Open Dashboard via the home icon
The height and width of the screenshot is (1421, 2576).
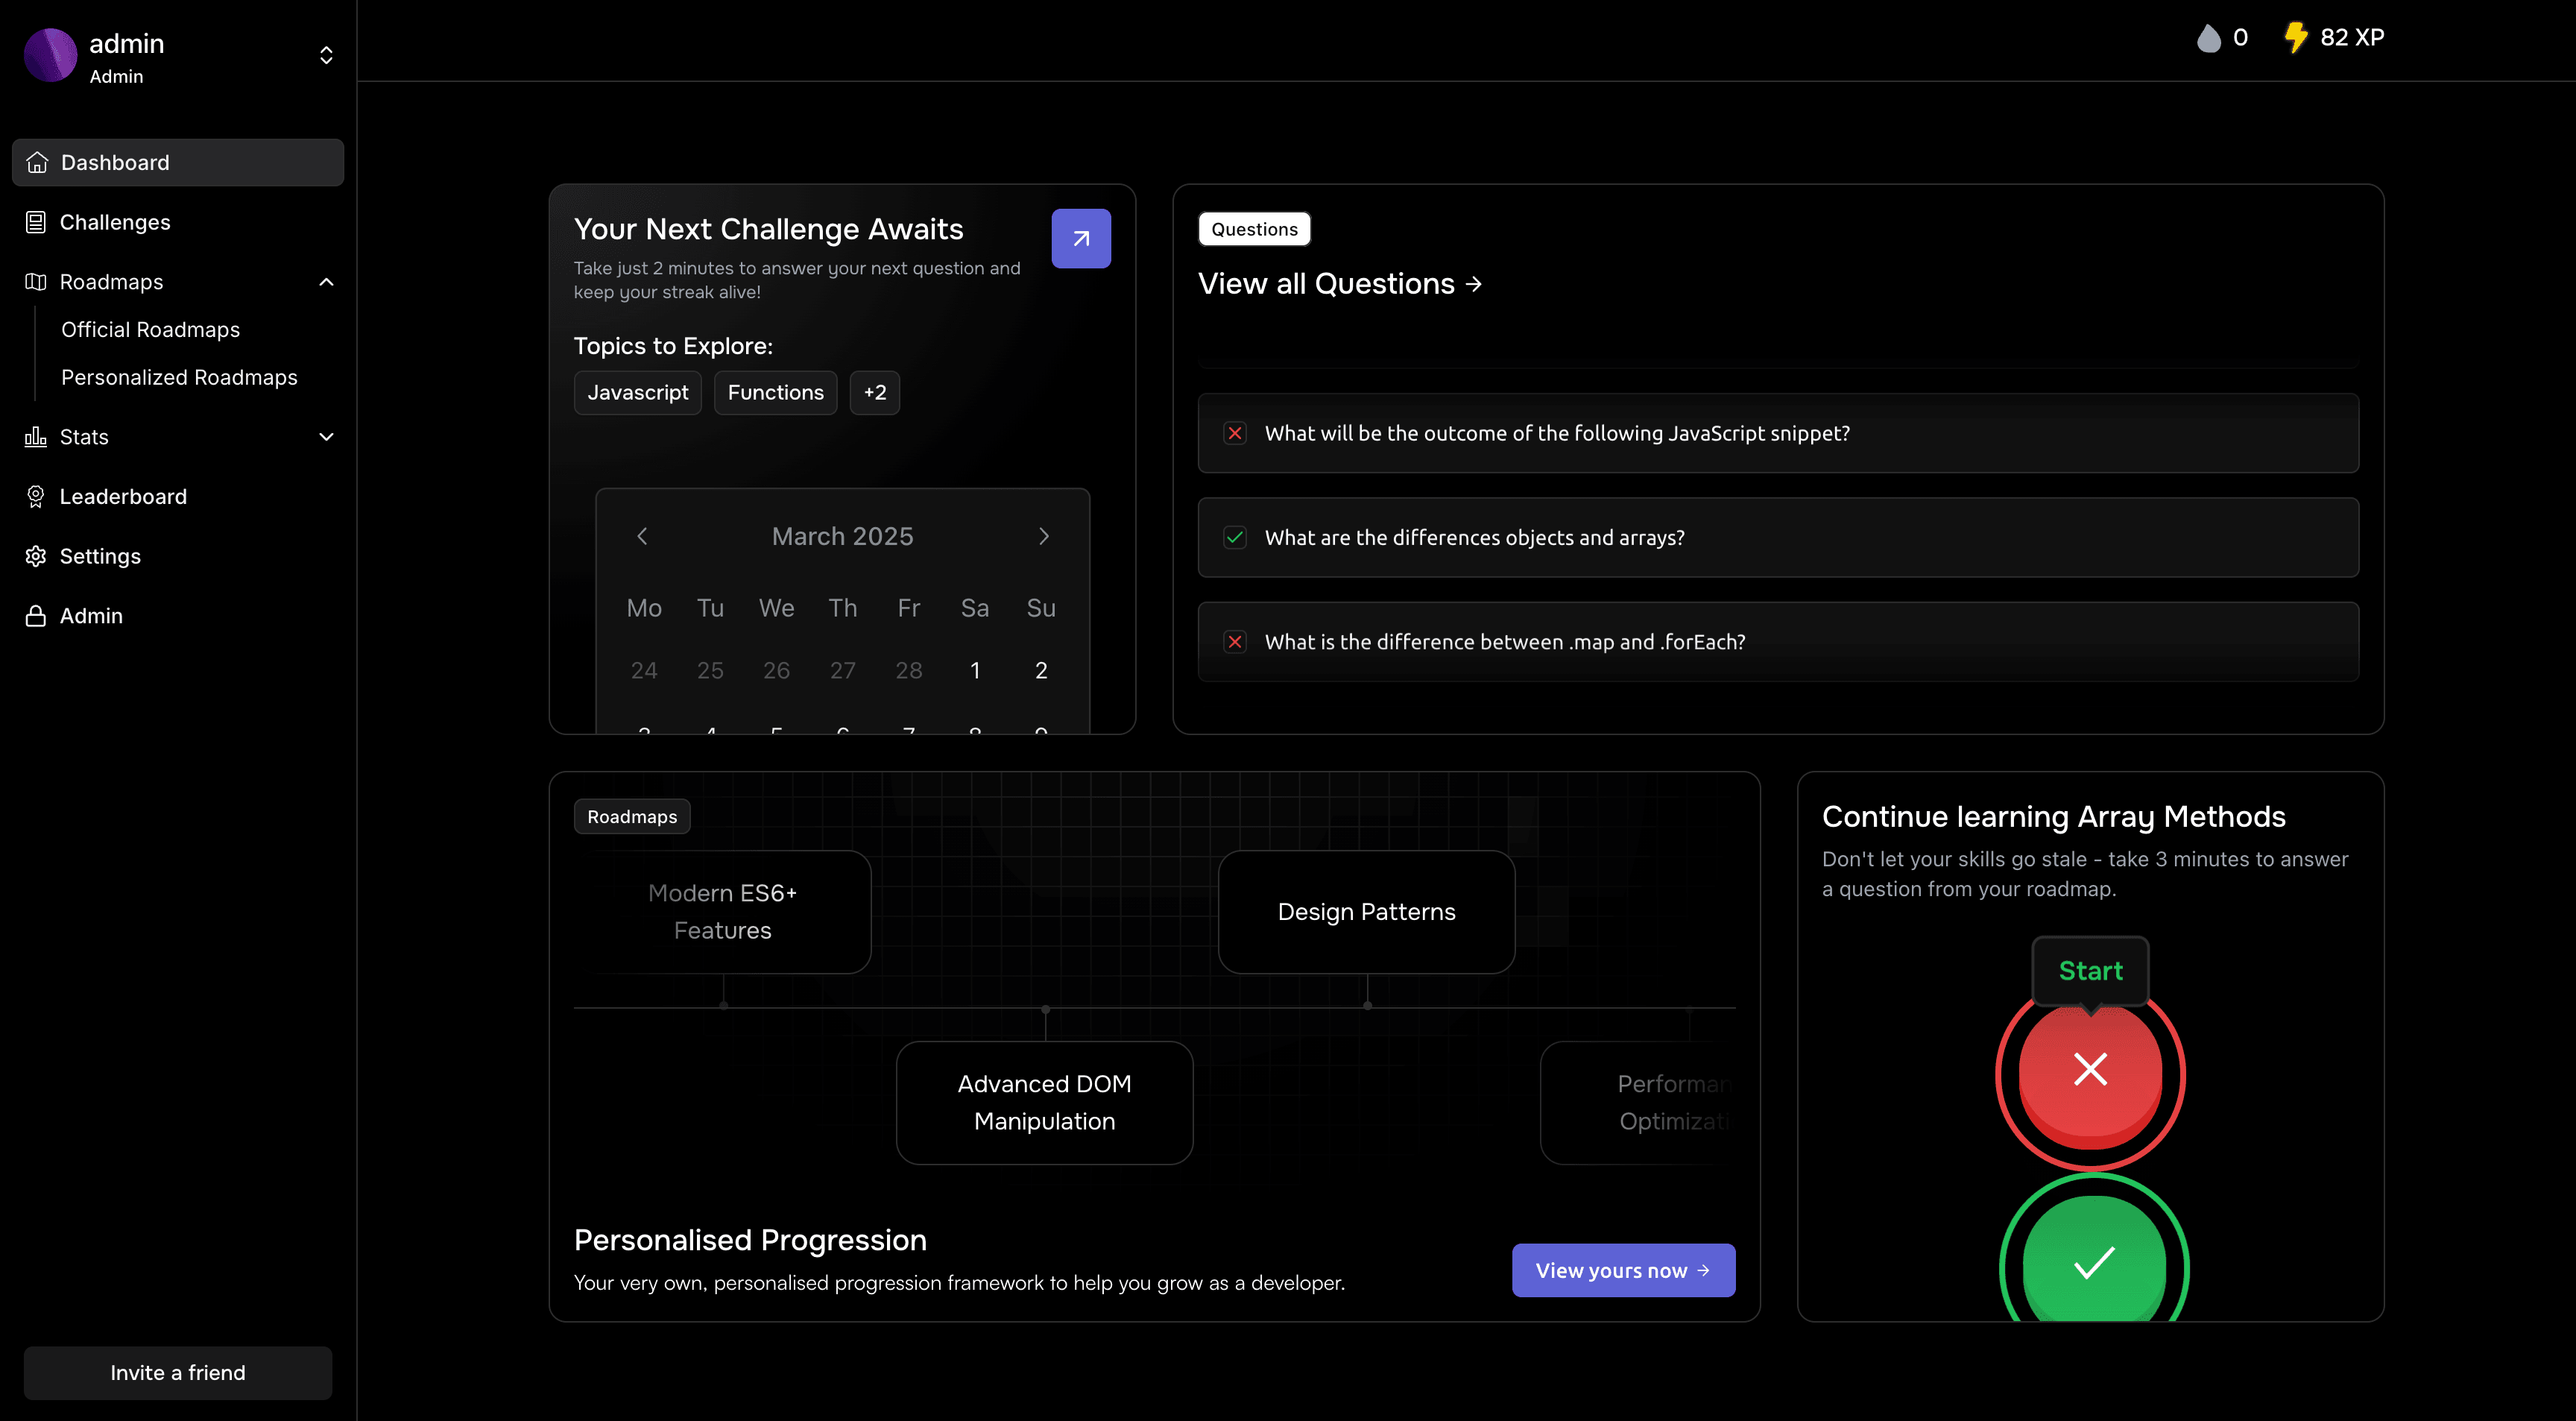click(x=37, y=162)
